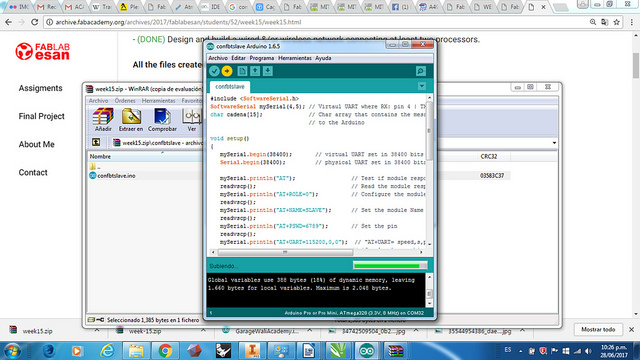Click WinRAR Añadir toolbar icon
This screenshot has height=360, width=640.
coord(103,120)
